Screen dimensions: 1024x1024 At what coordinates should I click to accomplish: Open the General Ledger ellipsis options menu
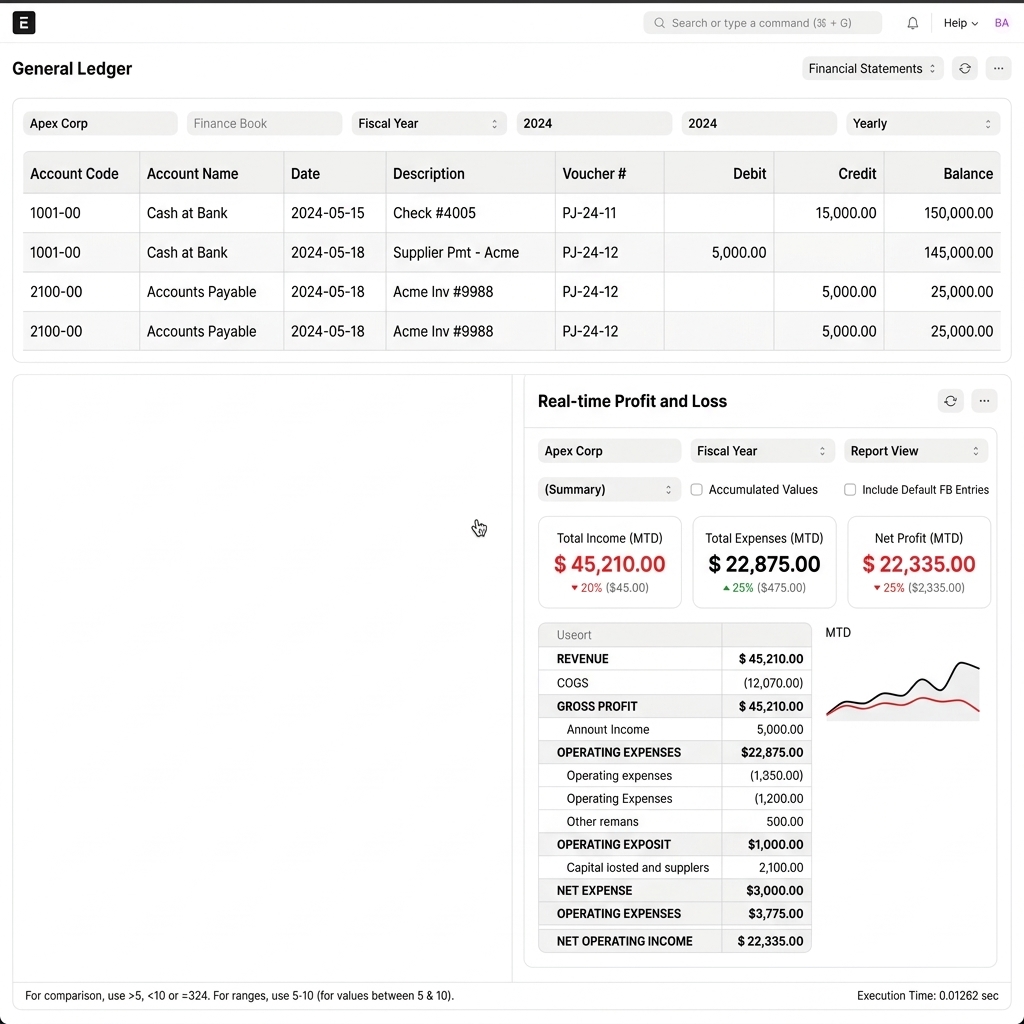(x=998, y=68)
